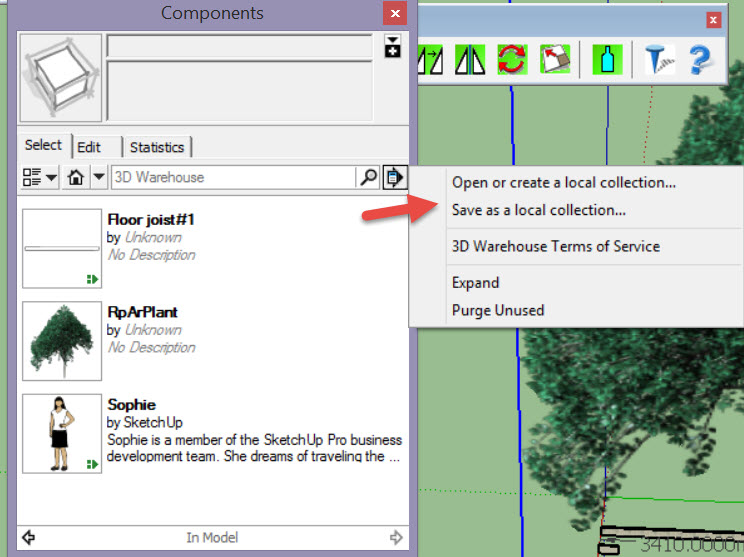The width and height of the screenshot is (744, 557).
Task: Click the red circular arrows refresh icon
Action: click(x=512, y=59)
